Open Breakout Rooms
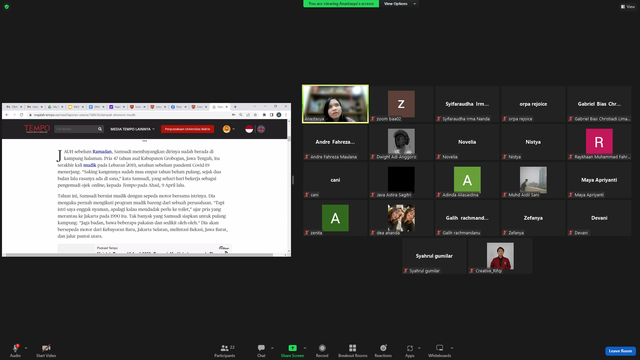Screen dimensions: 640x360 [x=353, y=350]
